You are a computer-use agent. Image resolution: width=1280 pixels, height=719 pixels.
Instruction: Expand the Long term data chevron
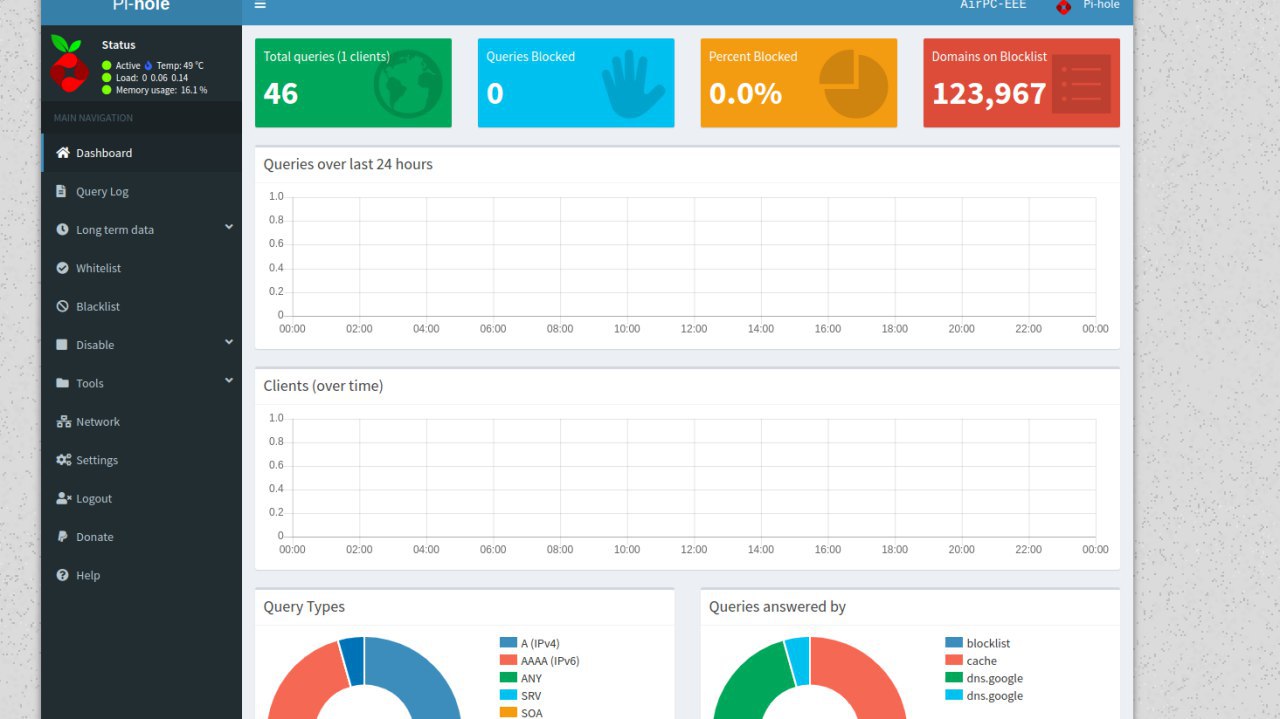229,228
